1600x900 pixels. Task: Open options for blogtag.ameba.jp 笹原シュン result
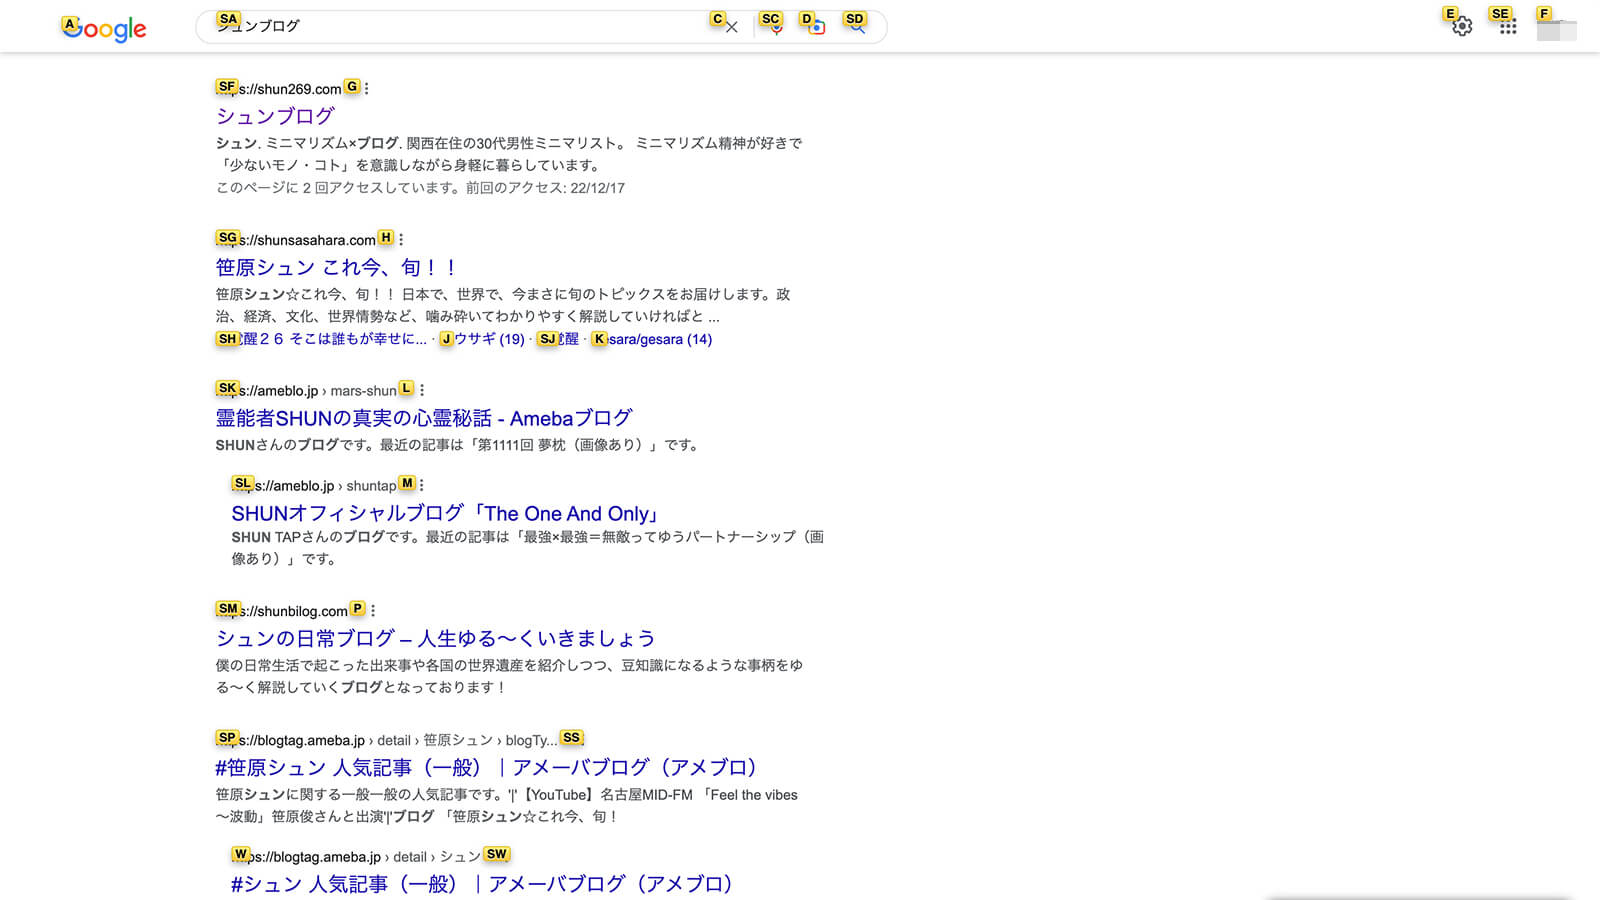[x=573, y=740]
